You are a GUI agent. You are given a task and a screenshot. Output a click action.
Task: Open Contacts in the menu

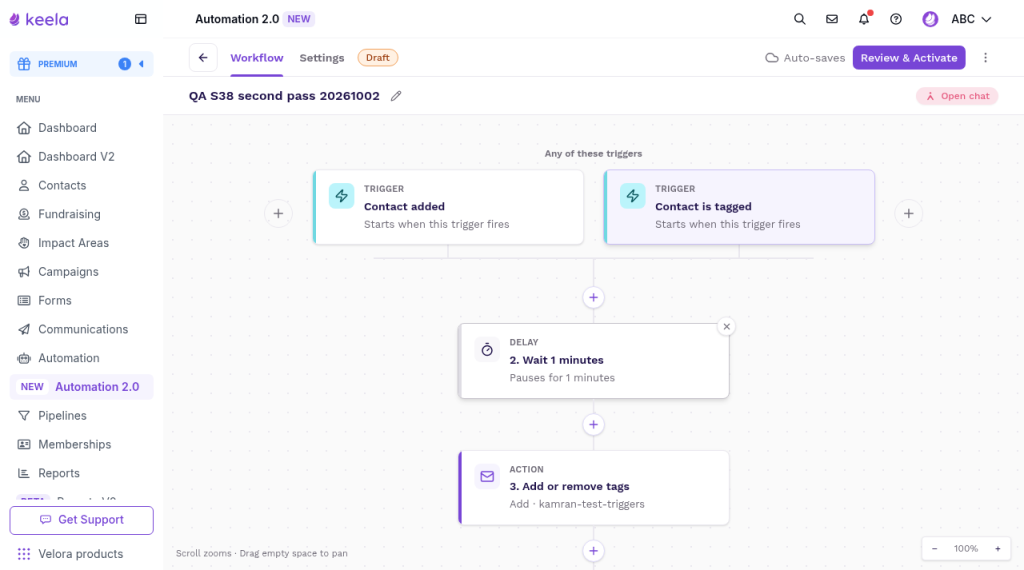[x=81, y=185]
